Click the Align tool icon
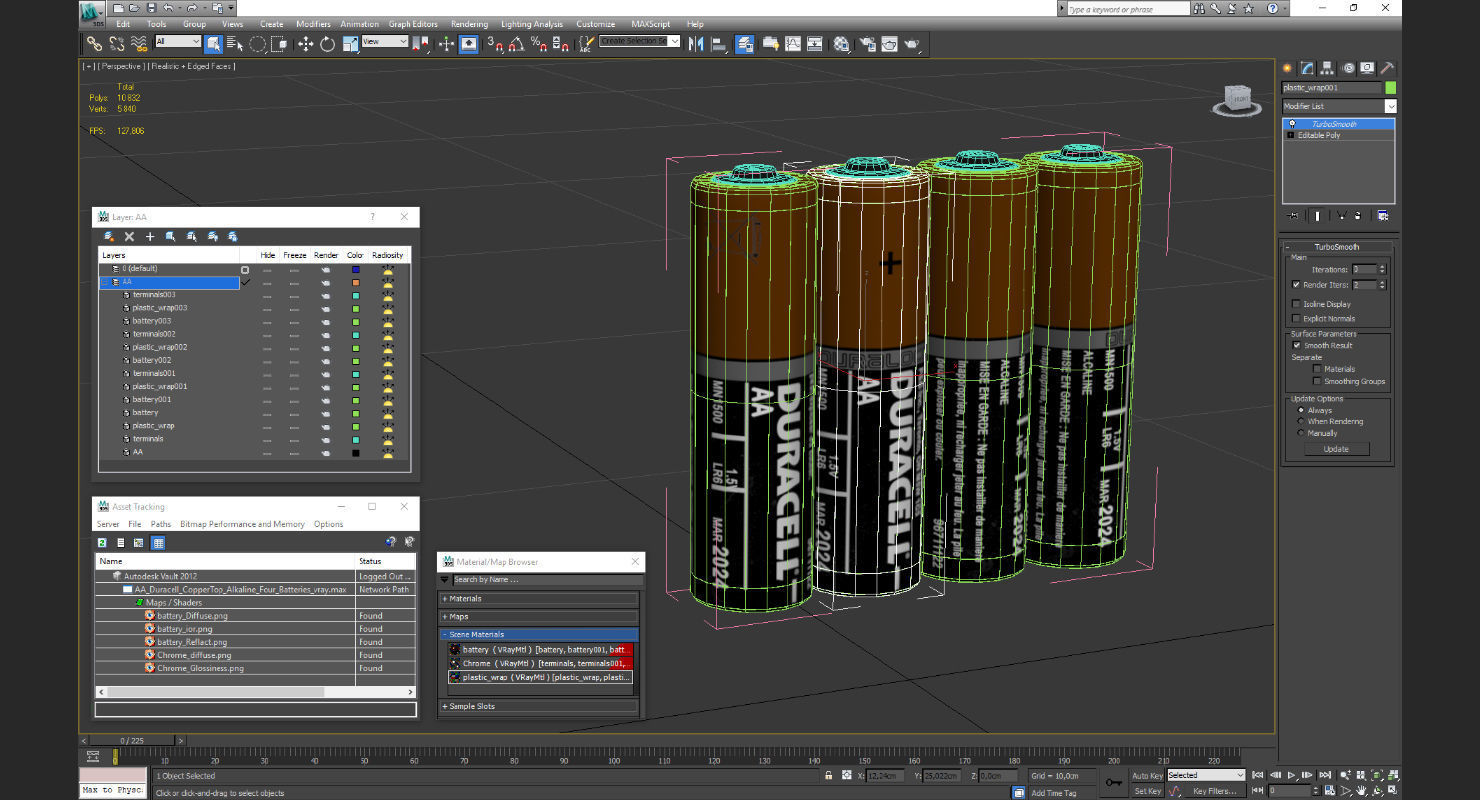Screen dimensions: 1480x800 click(x=718, y=44)
